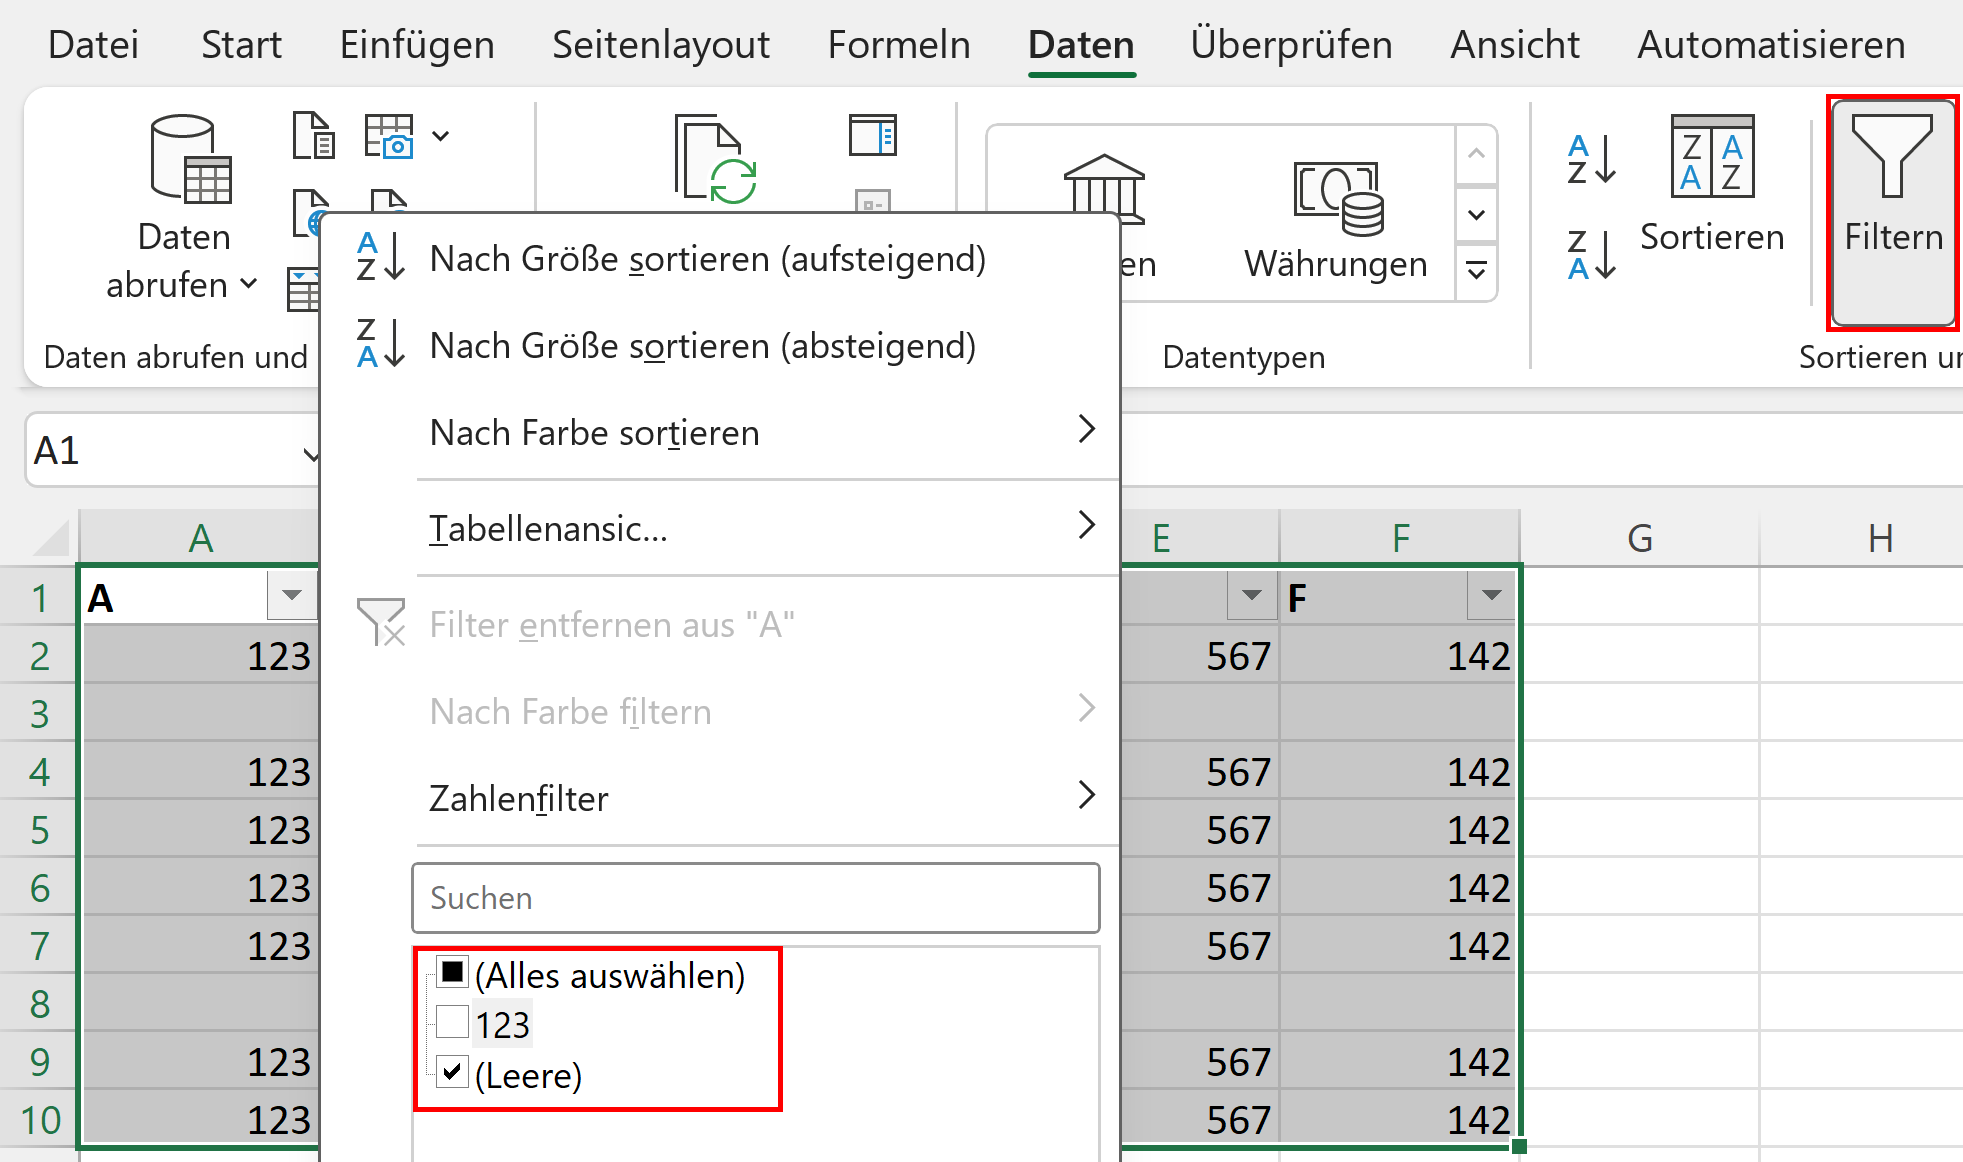The image size is (1963, 1162).
Task: Click the from picture camera-table icon
Action: point(389,136)
